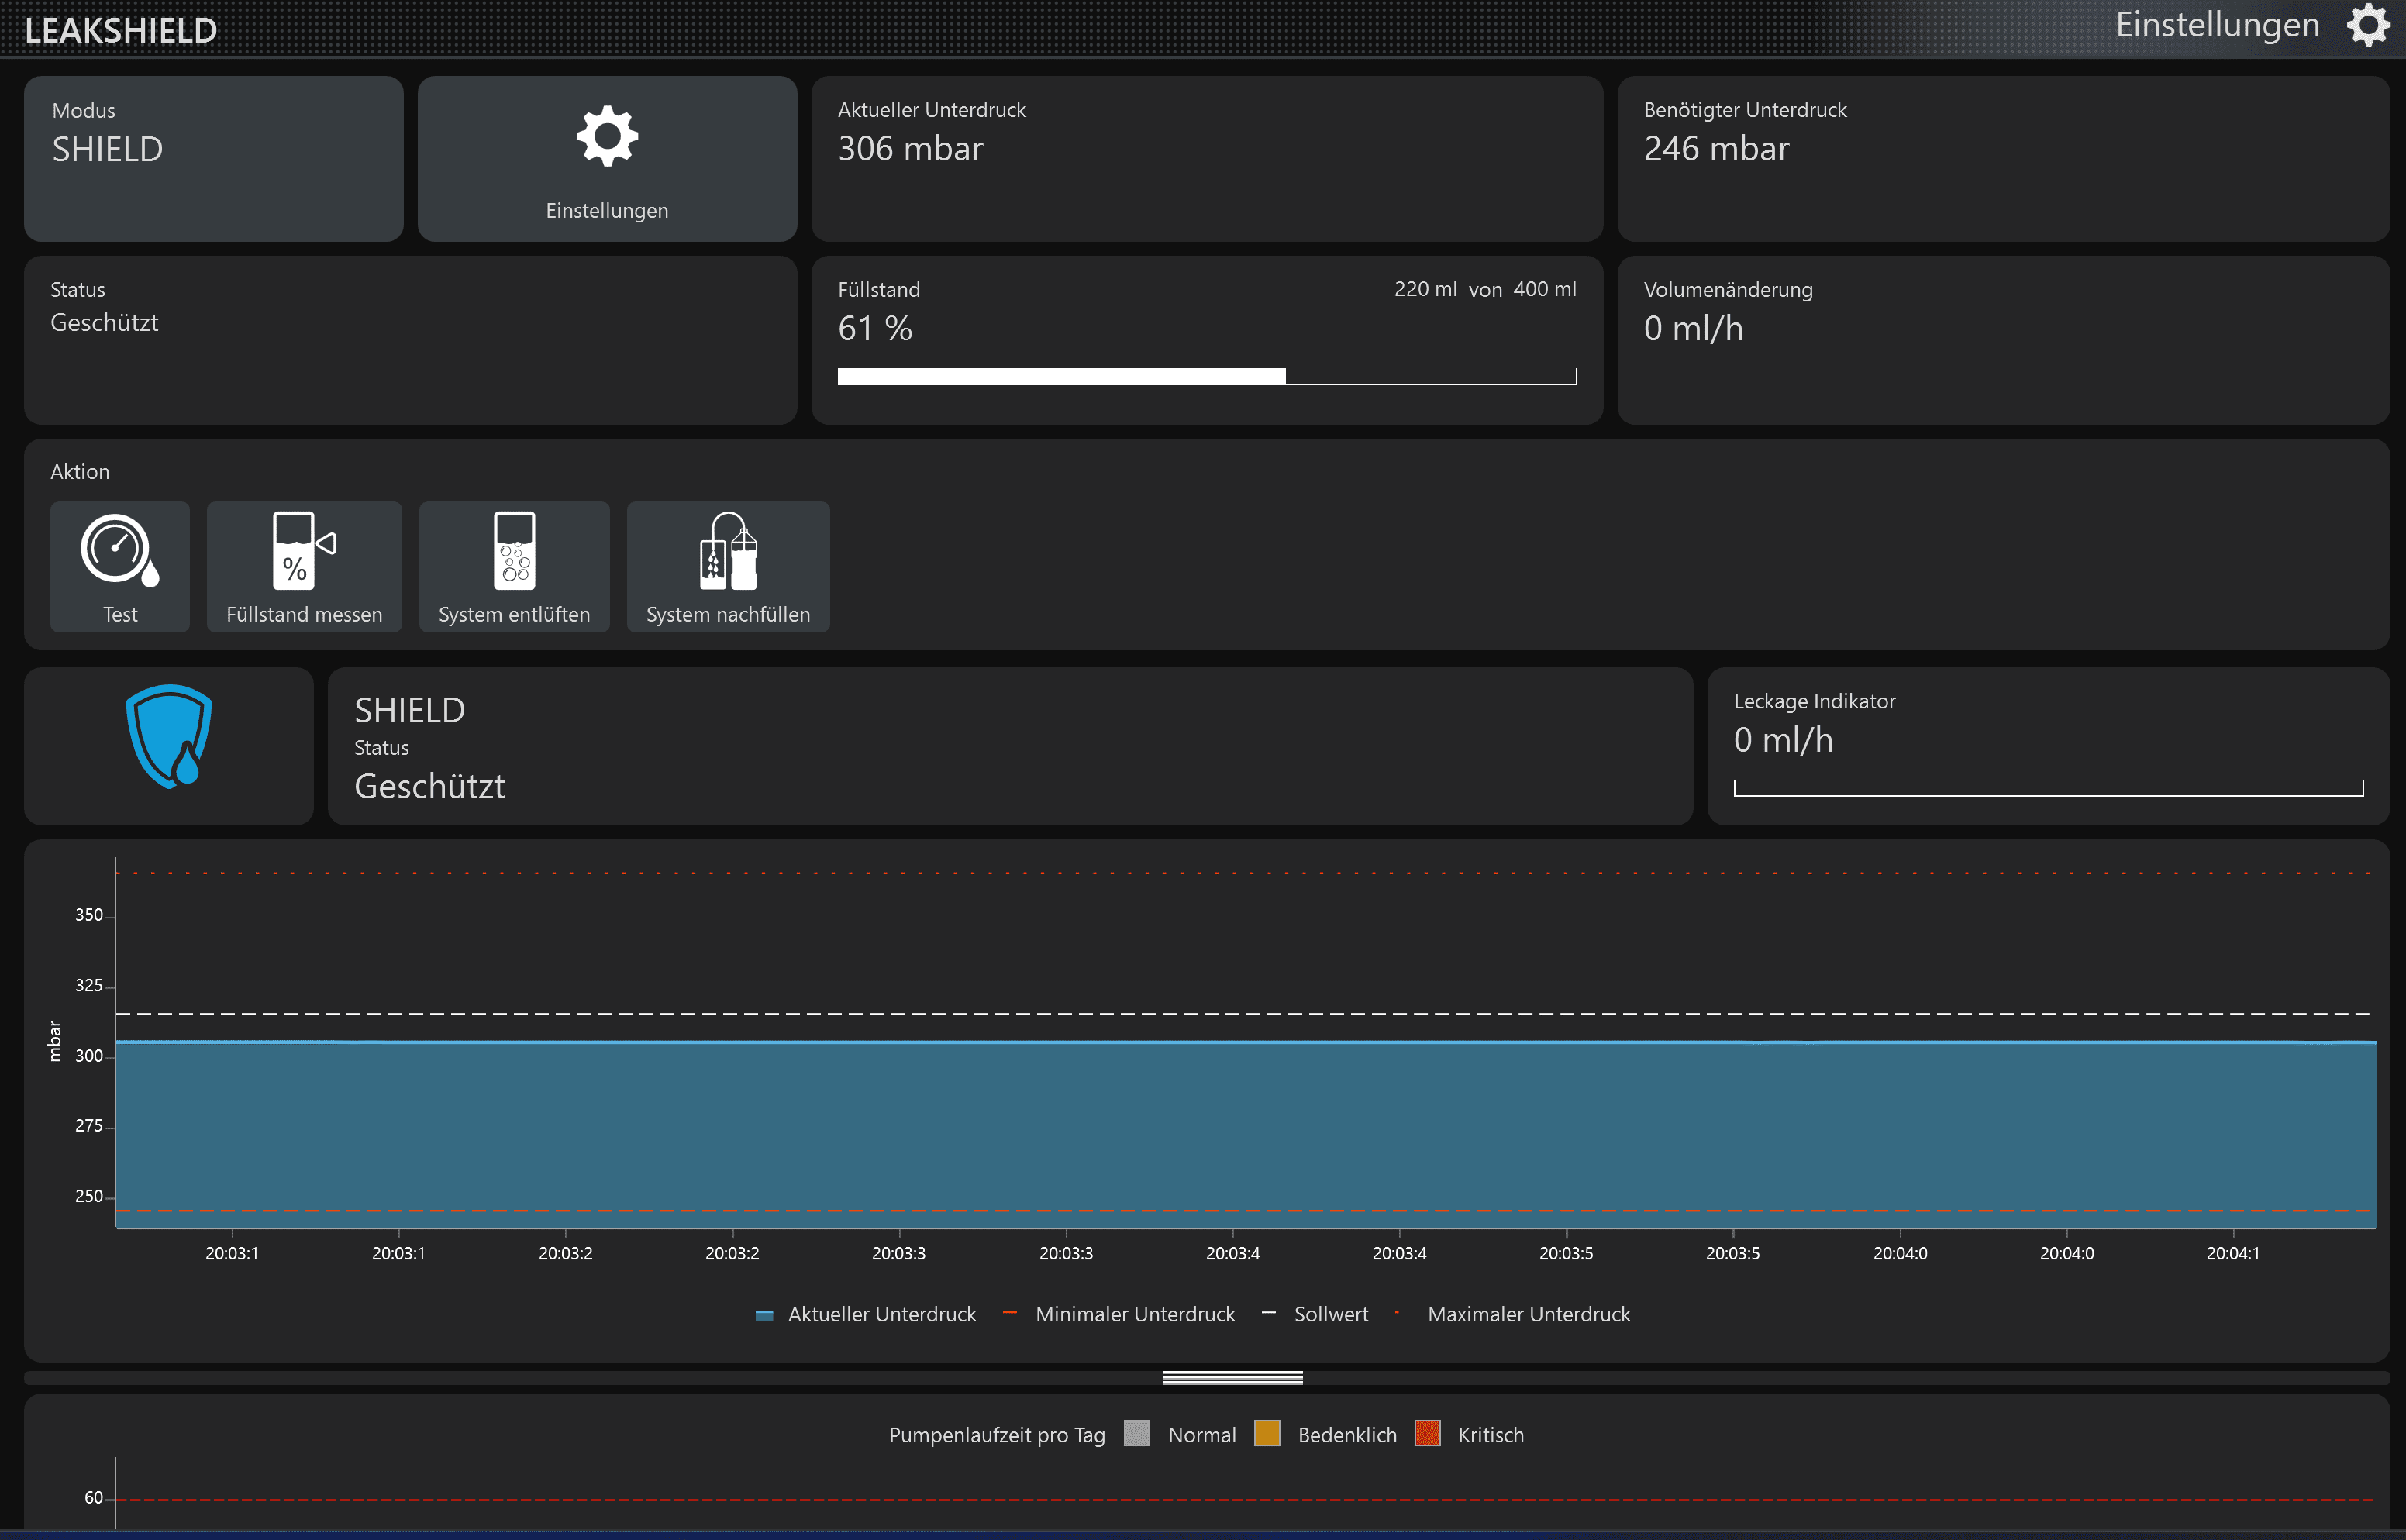Click the Leckage Indikator bar
Image resolution: width=2406 pixels, height=1540 pixels.
coord(2047,789)
